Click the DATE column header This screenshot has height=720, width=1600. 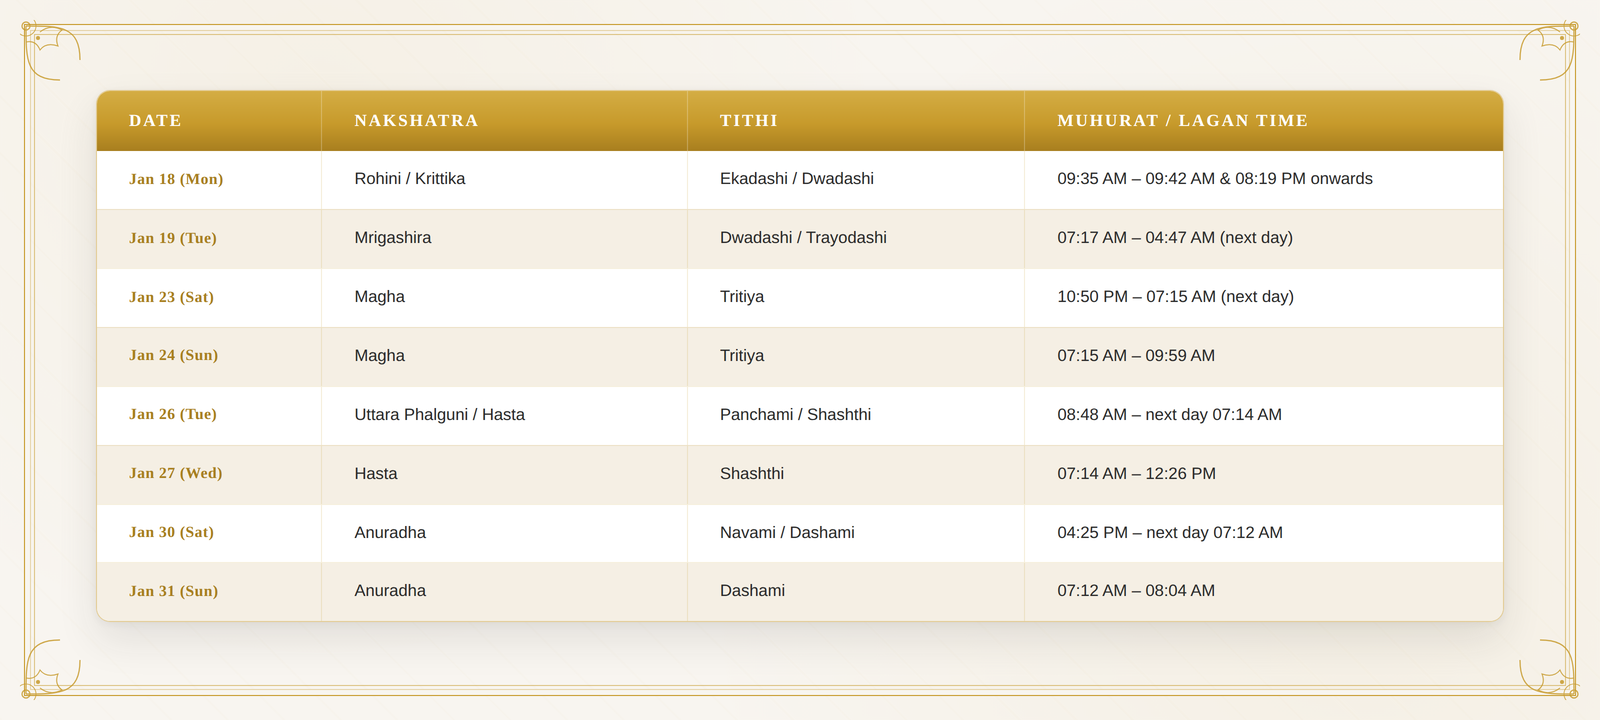coord(209,121)
